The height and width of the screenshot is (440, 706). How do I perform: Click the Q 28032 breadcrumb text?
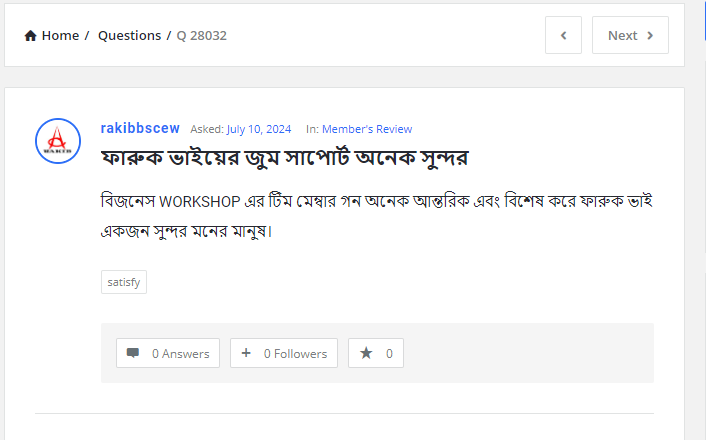pos(202,36)
